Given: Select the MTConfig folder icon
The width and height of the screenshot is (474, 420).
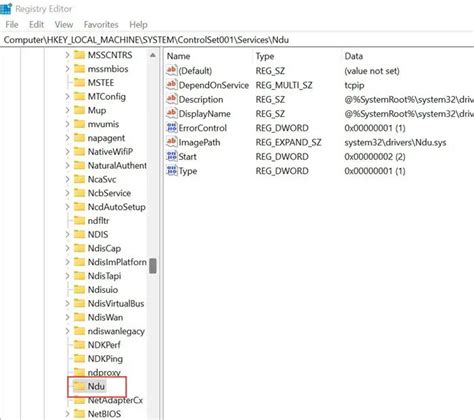Looking at the screenshot, I should point(79,96).
